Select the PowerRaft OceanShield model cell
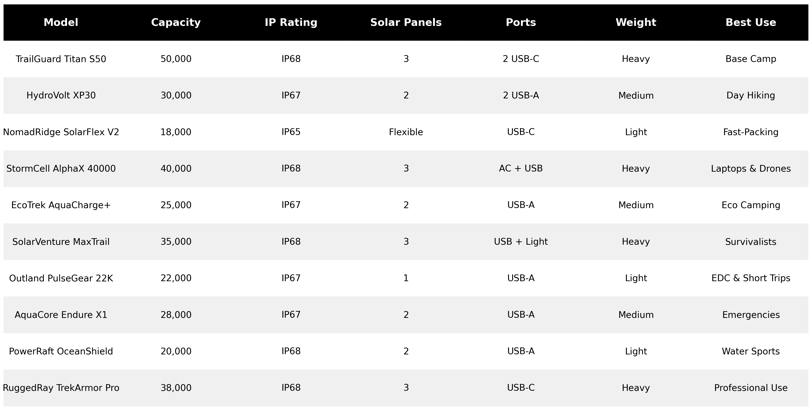Viewport: 812px width, 411px height. pos(61,351)
